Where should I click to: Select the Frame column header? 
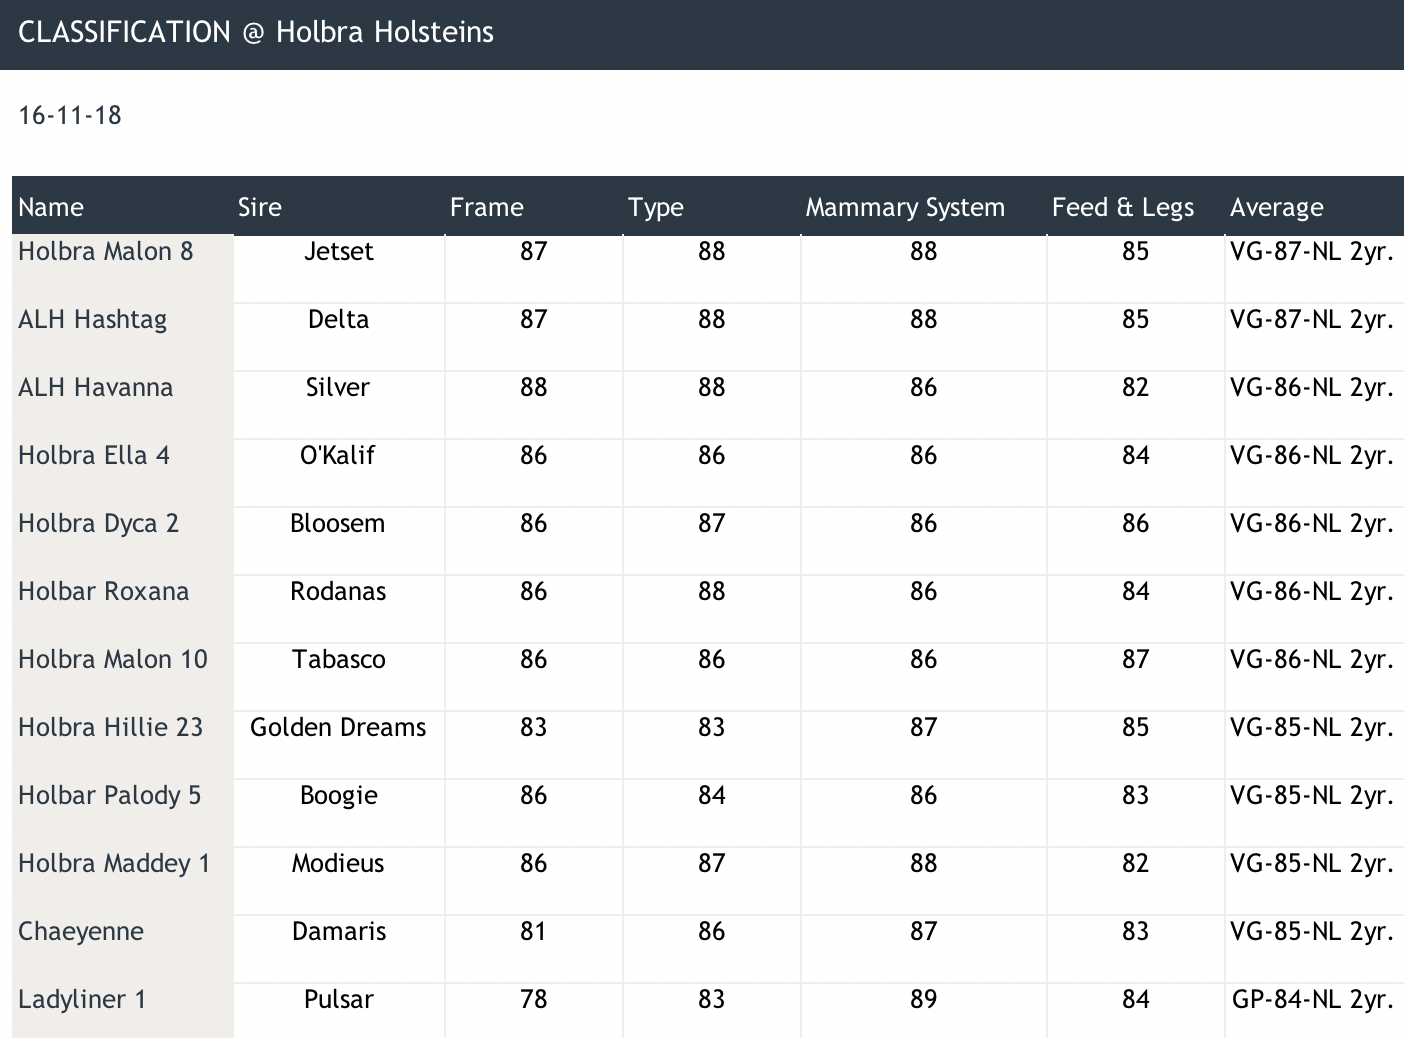point(486,207)
